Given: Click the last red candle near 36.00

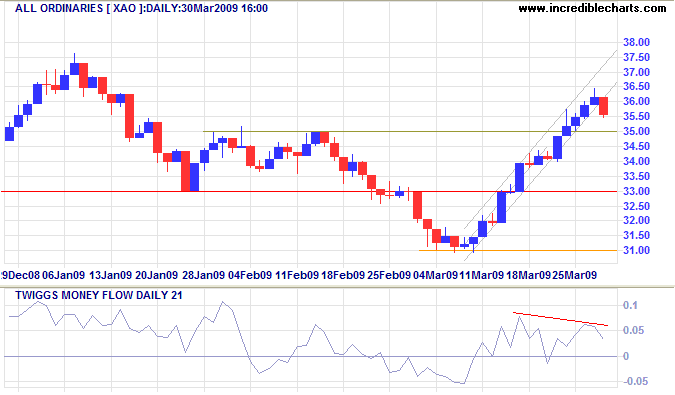Looking at the screenshot, I should point(604,106).
